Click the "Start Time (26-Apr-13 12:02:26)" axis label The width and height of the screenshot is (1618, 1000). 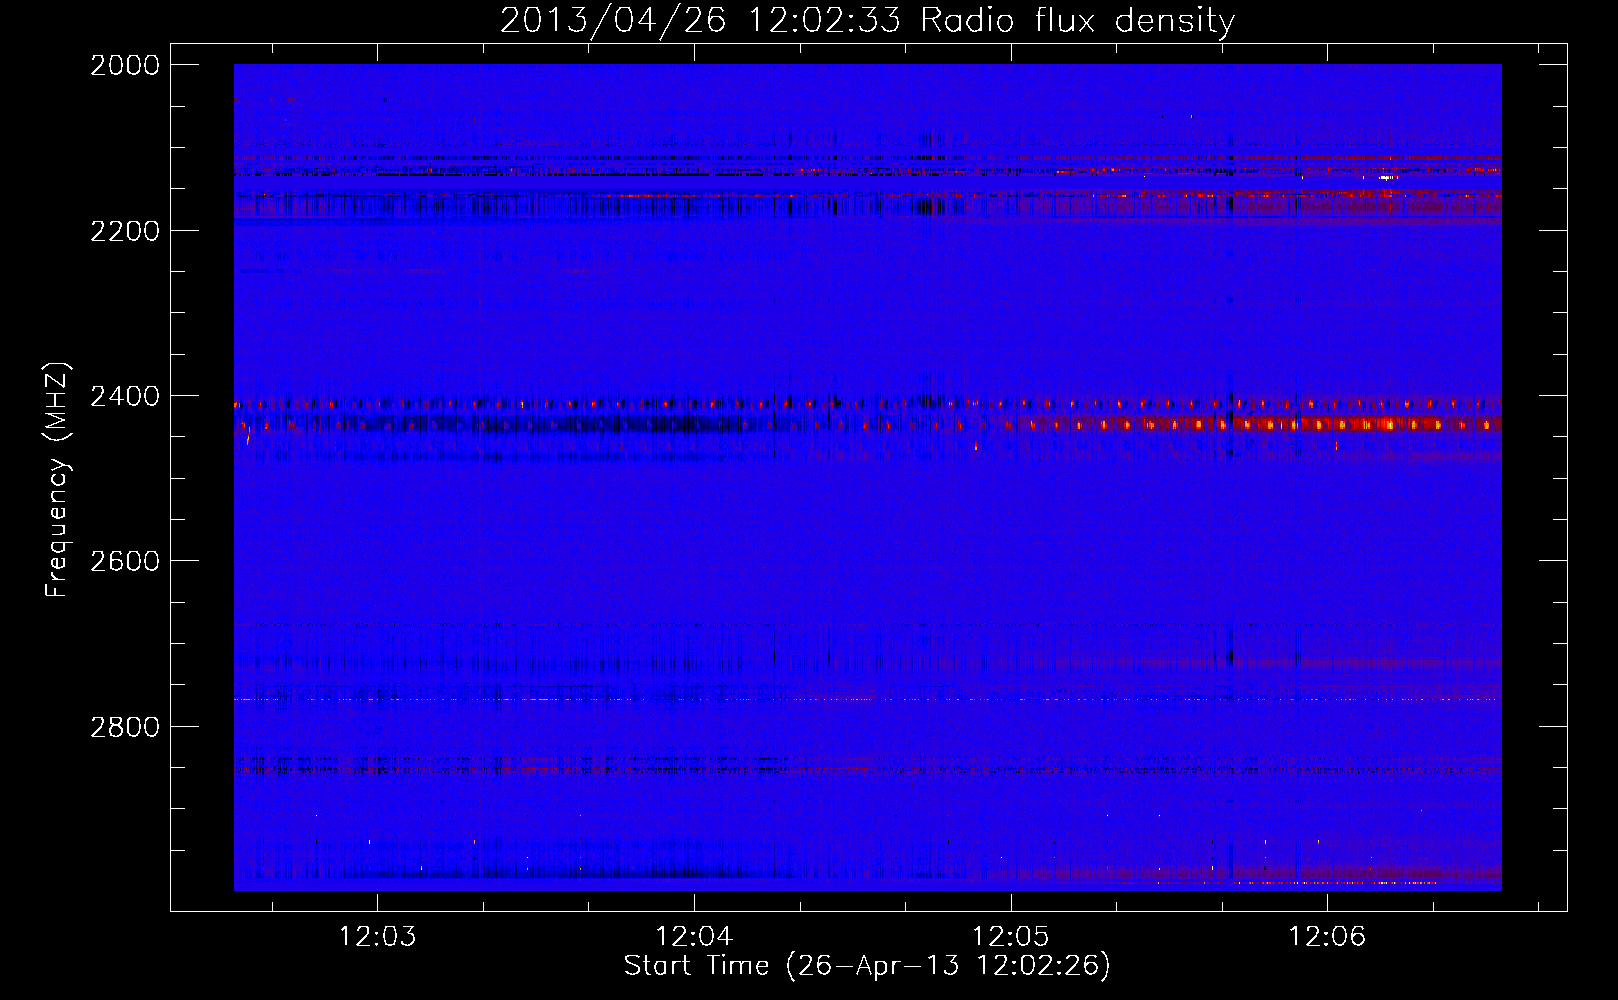[867, 966]
